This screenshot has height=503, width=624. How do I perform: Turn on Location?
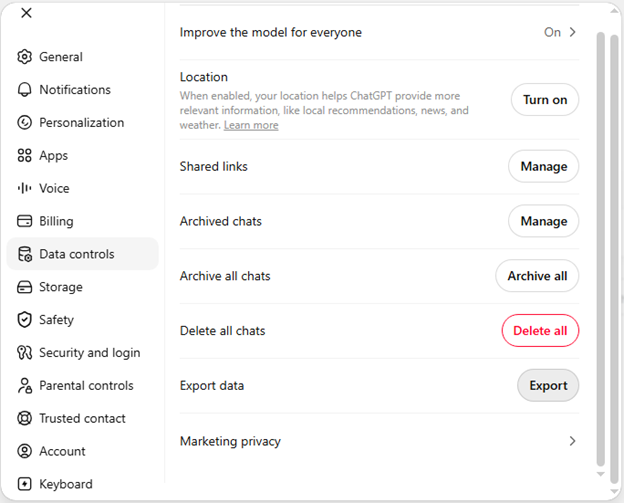[545, 99]
